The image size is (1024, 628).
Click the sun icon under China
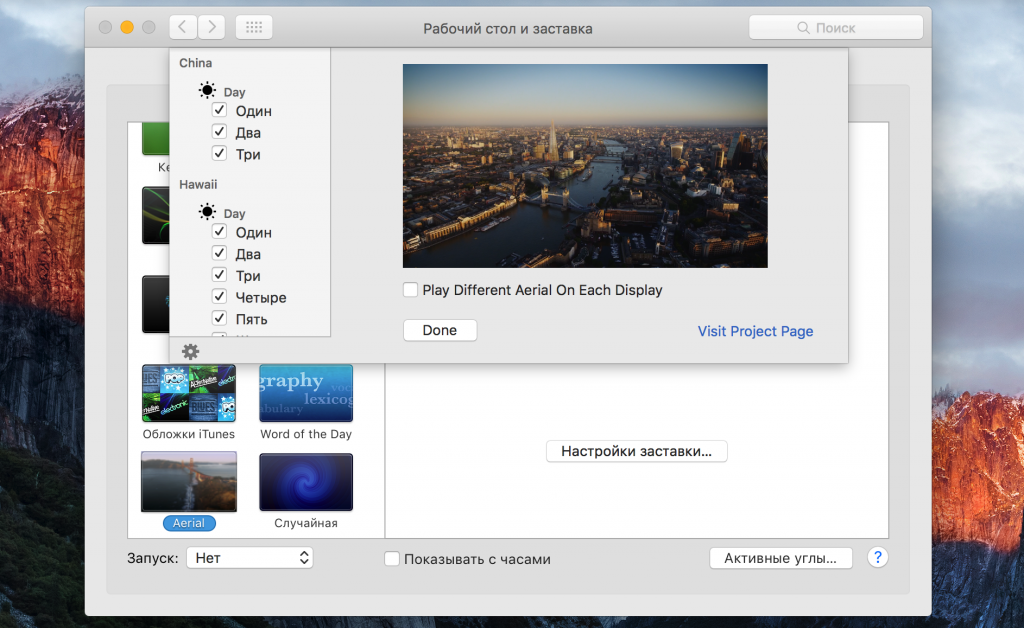click(x=207, y=91)
